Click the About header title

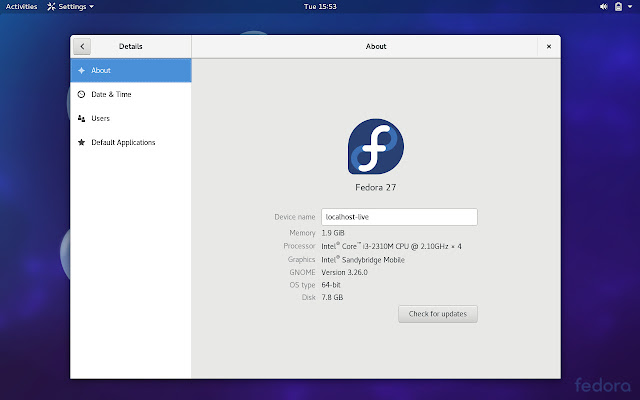(376, 47)
